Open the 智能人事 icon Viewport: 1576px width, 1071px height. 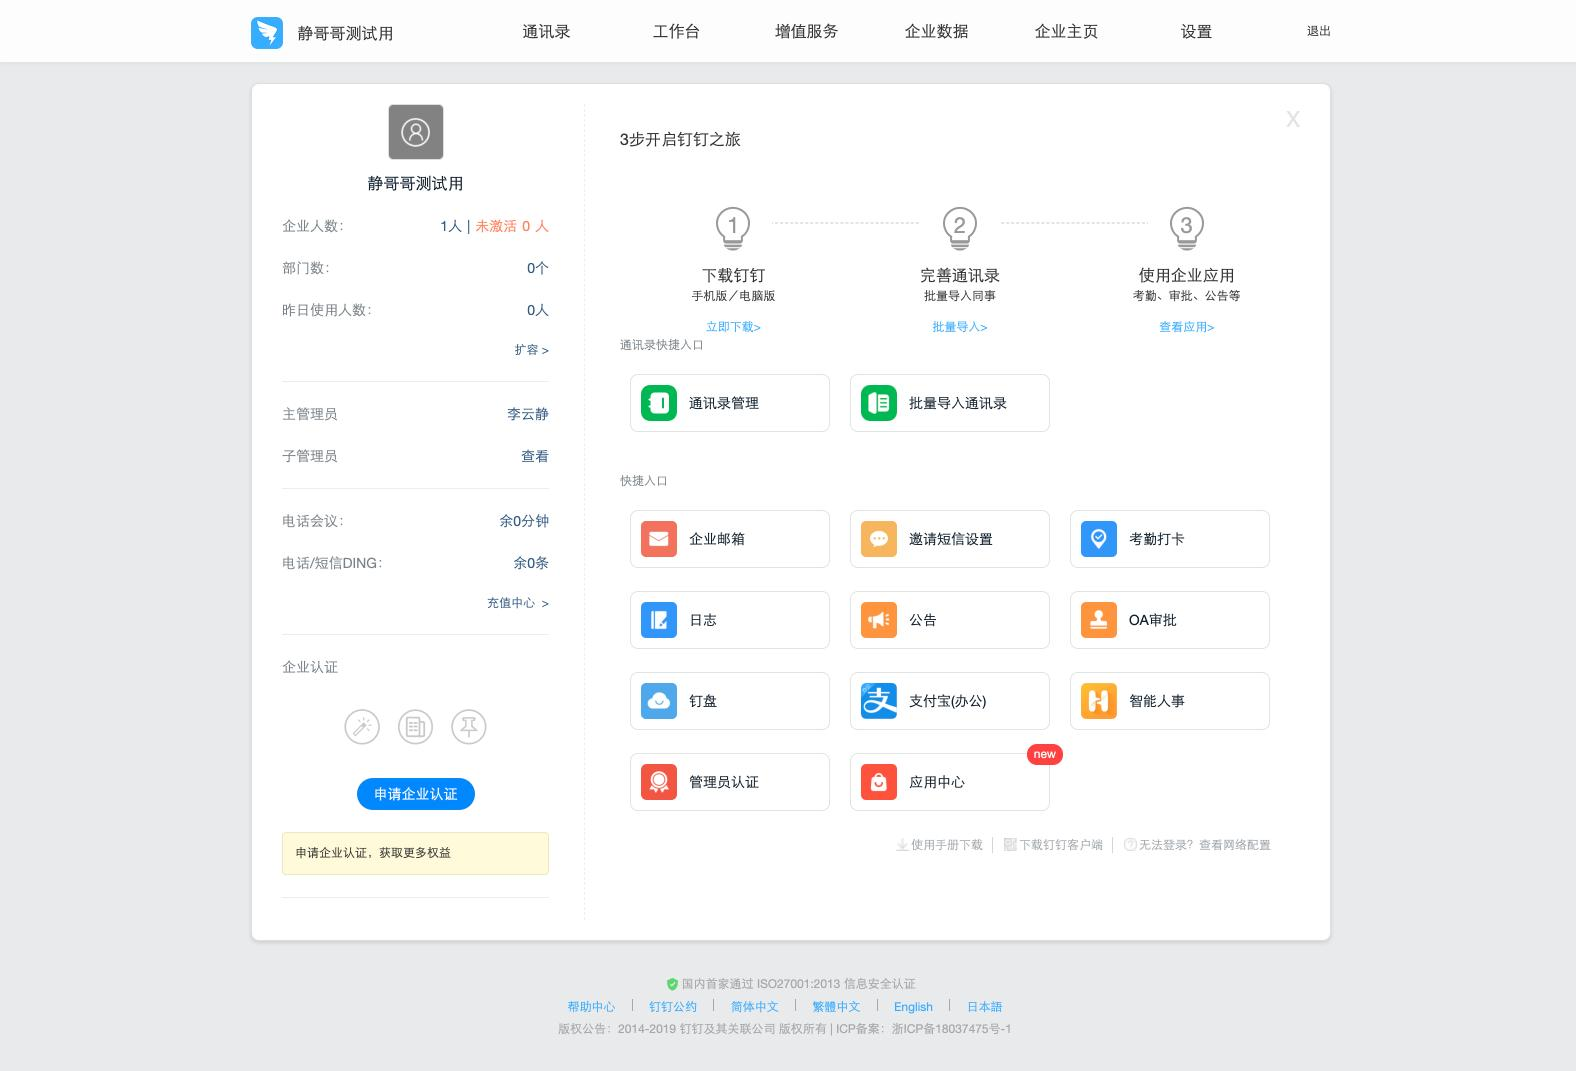tap(1099, 701)
